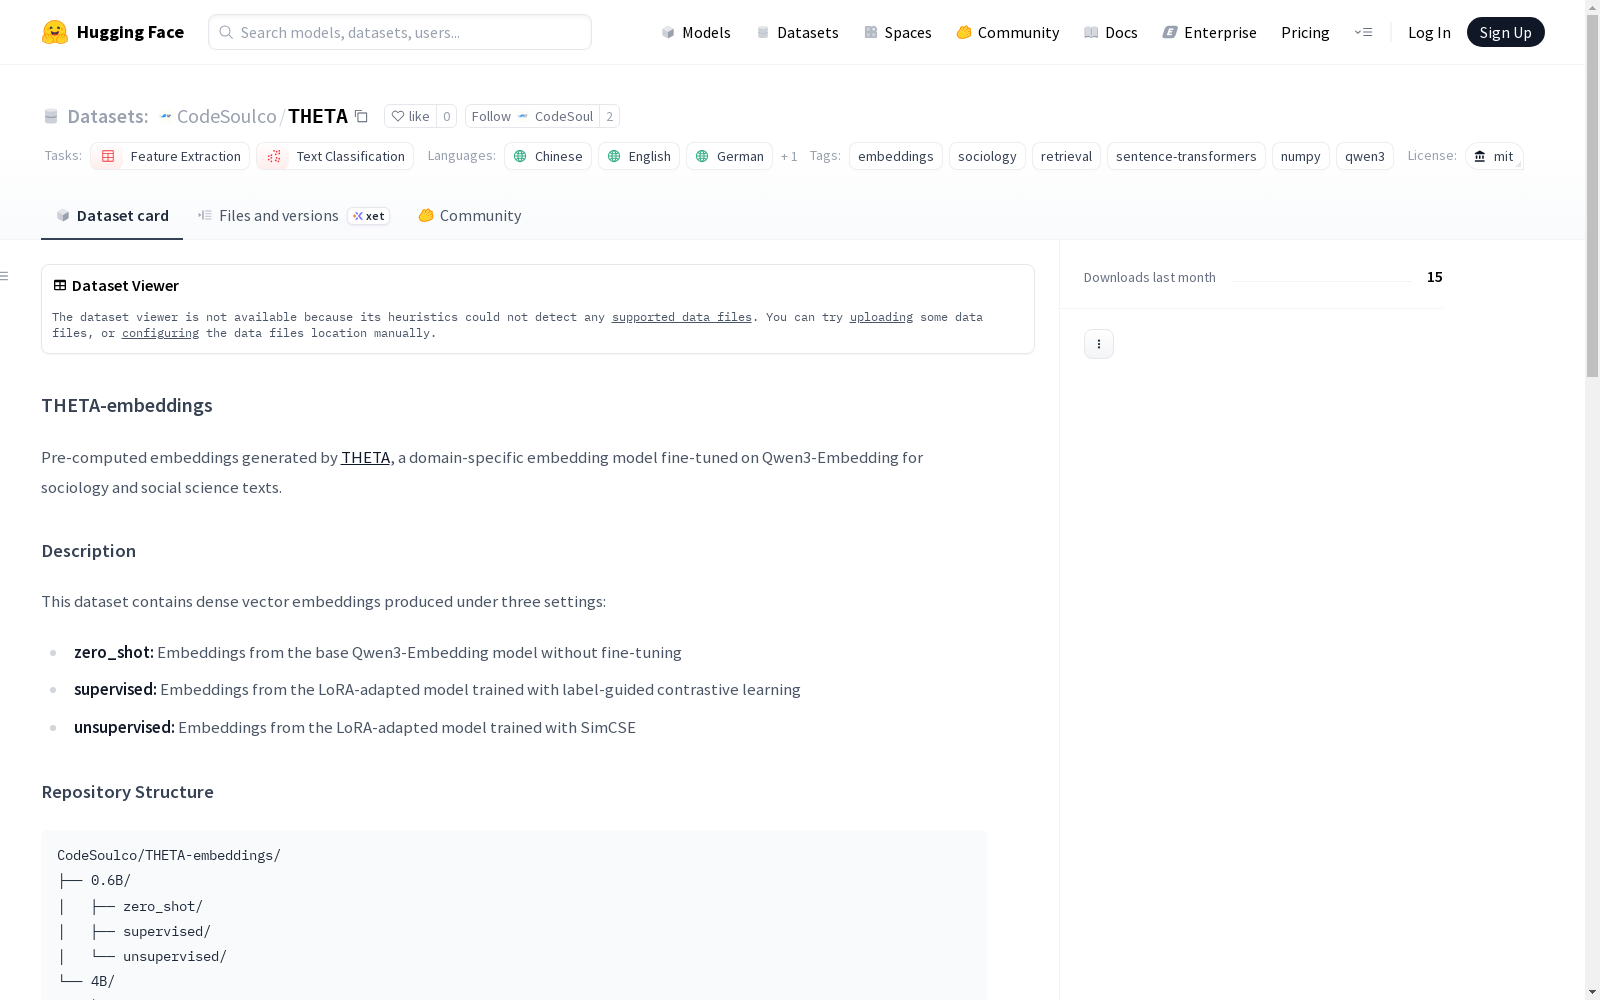Select the numpy tag
Image resolution: width=1600 pixels, height=1000 pixels.
click(x=1300, y=156)
